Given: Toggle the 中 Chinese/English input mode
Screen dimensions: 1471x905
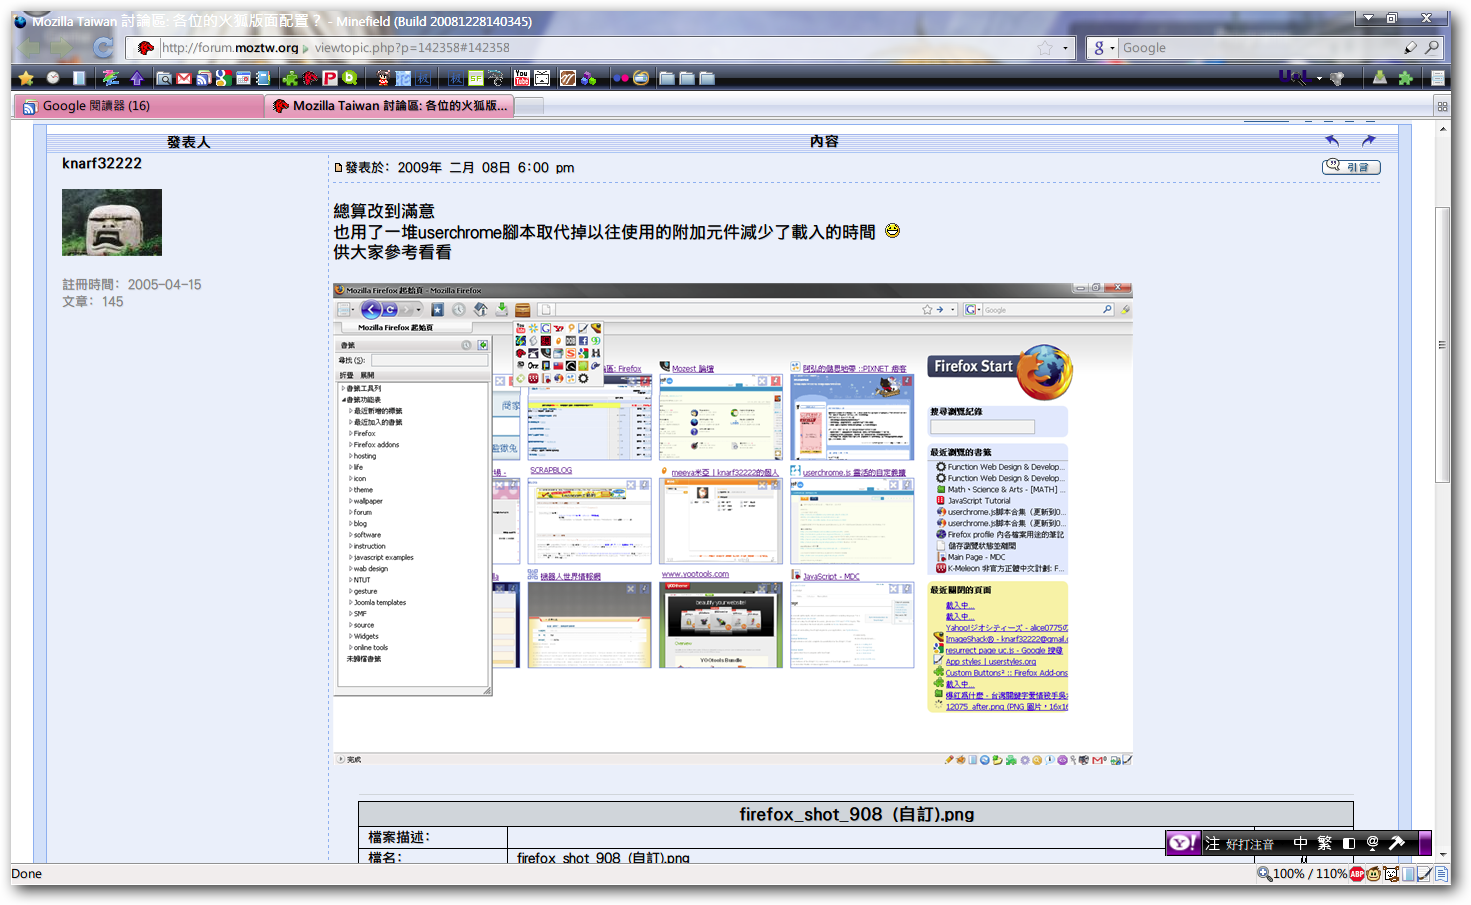Looking at the screenshot, I should pos(1300,843).
